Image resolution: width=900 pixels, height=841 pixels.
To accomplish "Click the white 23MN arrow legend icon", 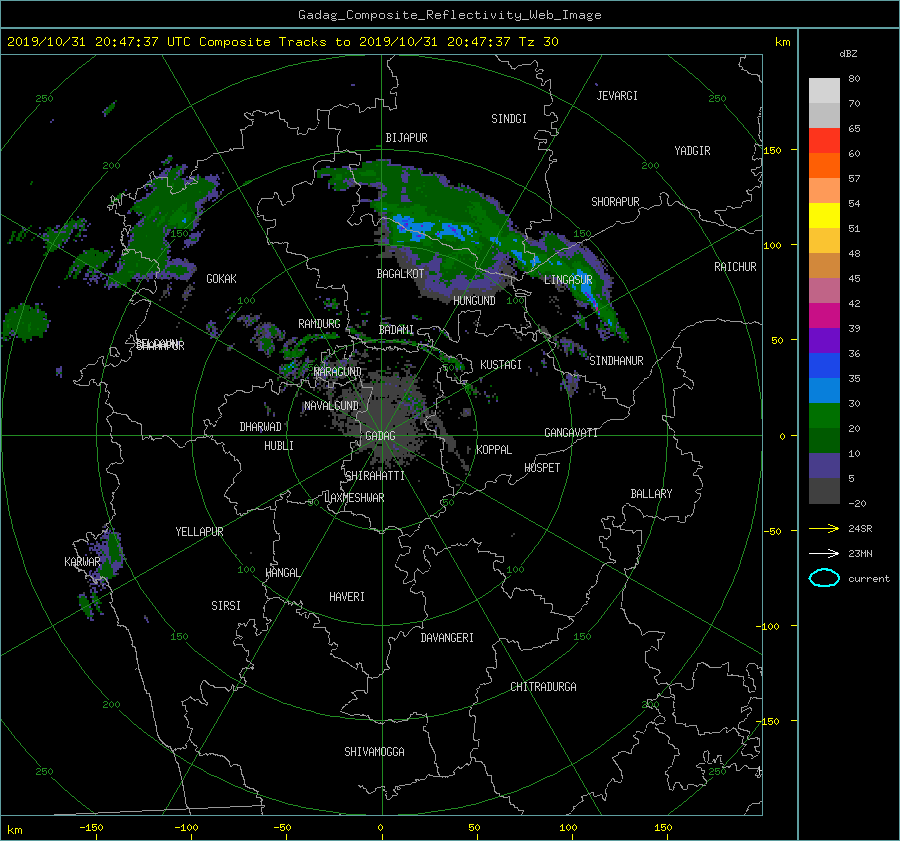I will pyautogui.click(x=824, y=553).
